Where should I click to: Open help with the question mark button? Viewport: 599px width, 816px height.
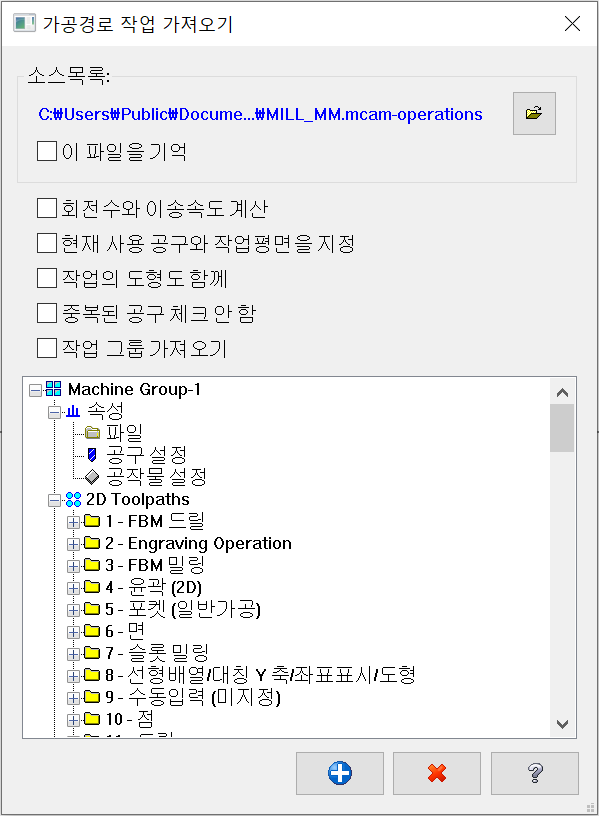coord(534,773)
